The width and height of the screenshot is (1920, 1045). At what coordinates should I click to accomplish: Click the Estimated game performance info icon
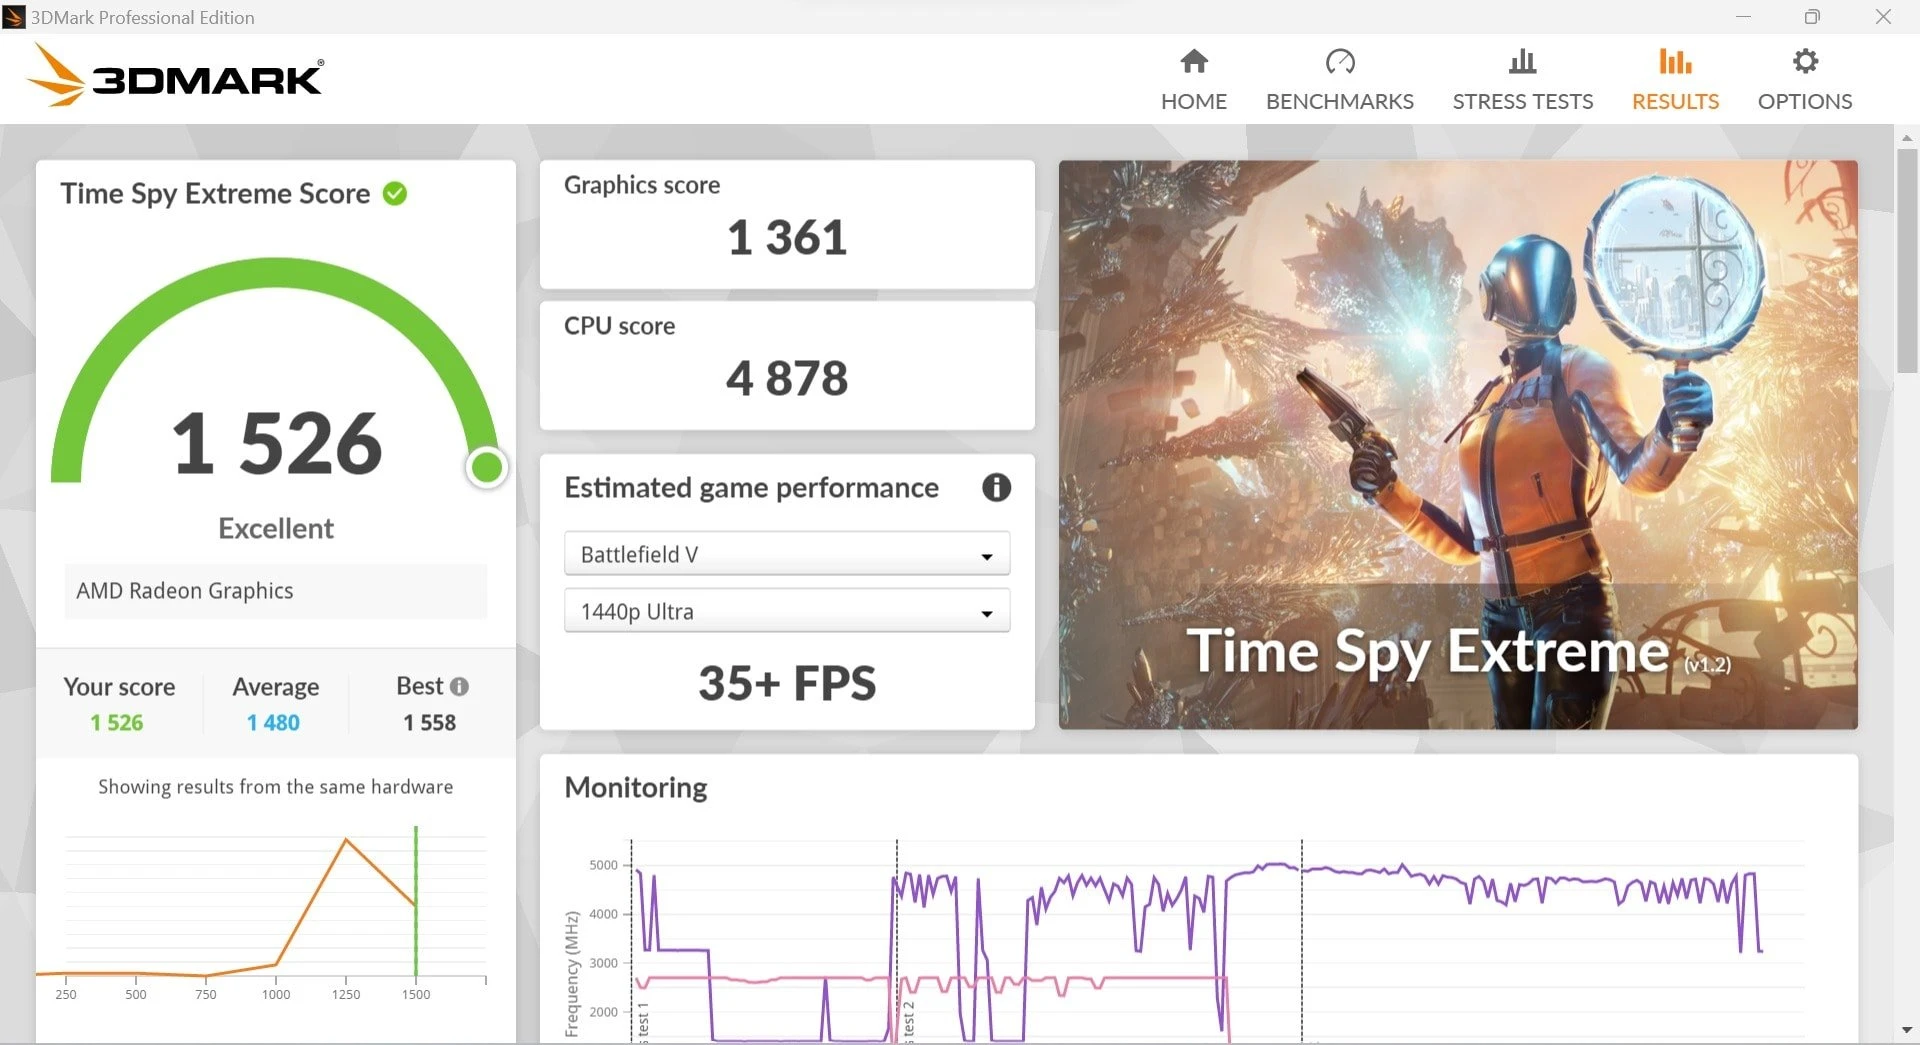click(x=996, y=487)
